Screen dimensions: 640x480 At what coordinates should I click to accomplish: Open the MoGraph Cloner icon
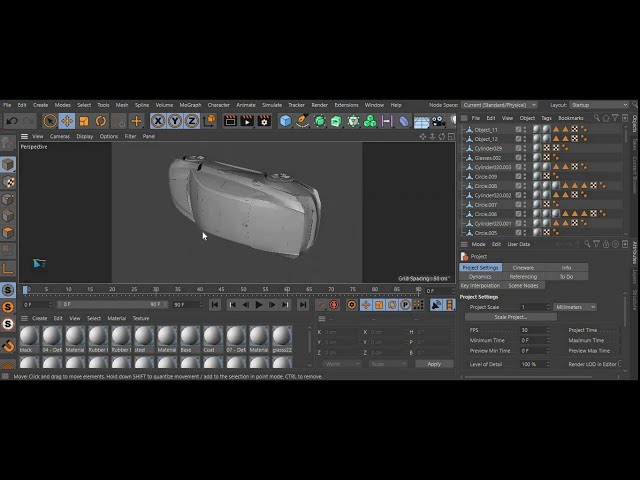coord(370,121)
